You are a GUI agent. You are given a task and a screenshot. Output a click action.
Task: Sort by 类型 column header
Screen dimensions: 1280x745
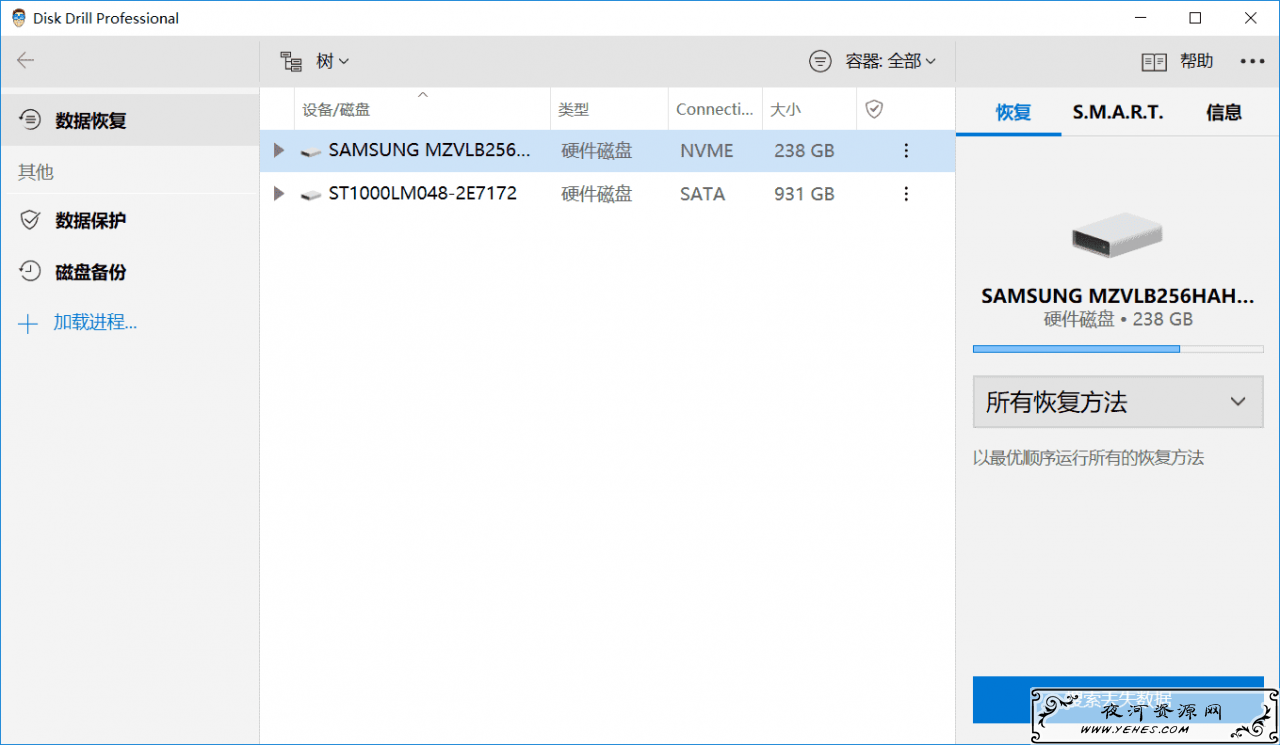(x=609, y=109)
